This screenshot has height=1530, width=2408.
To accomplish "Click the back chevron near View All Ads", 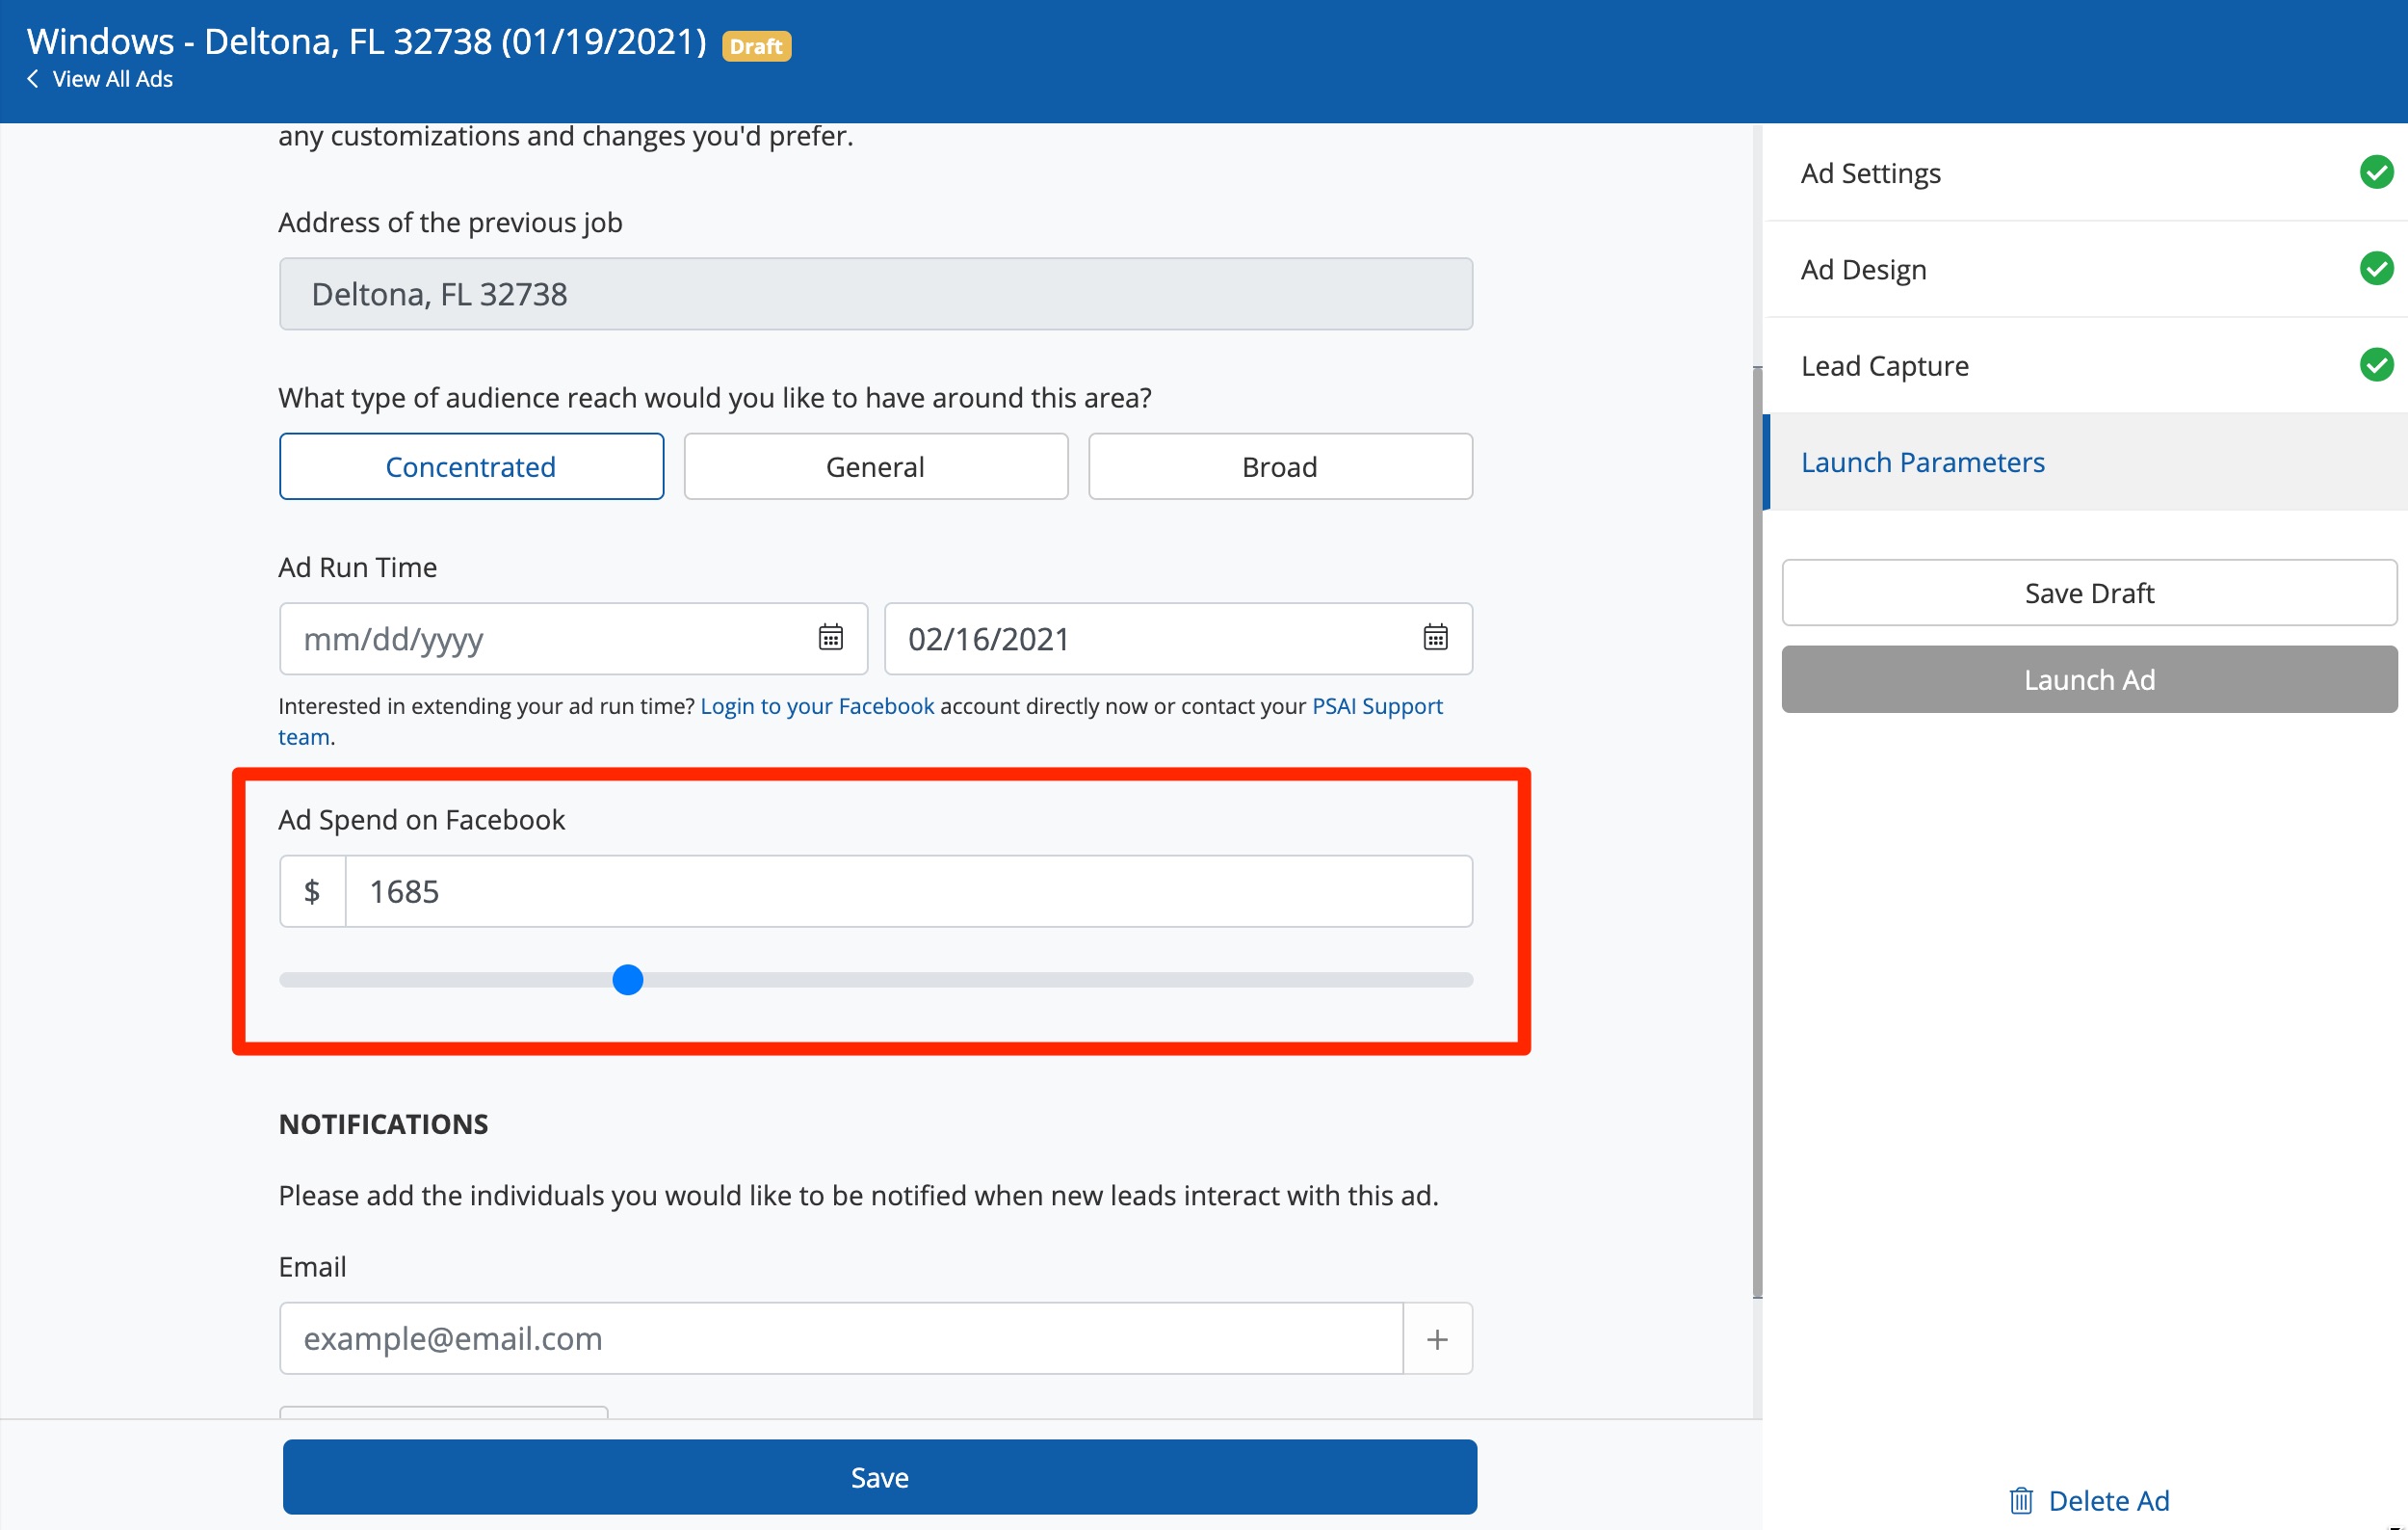I will (33, 79).
